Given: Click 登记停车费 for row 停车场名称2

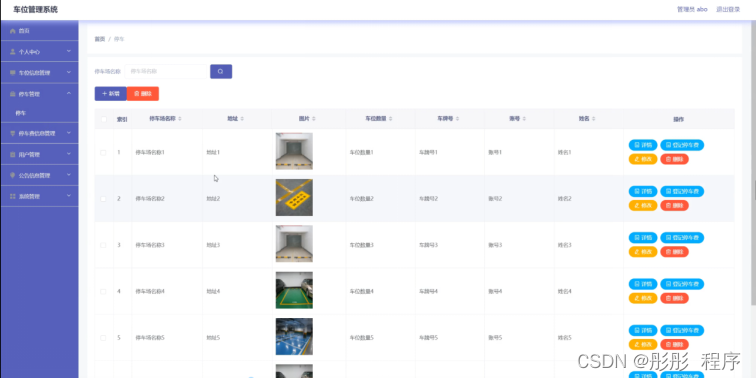Looking at the screenshot, I should pyautogui.click(x=682, y=191).
